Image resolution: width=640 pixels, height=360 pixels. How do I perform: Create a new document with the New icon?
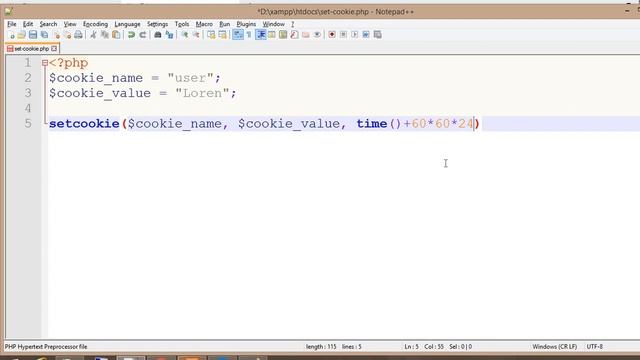[11, 35]
